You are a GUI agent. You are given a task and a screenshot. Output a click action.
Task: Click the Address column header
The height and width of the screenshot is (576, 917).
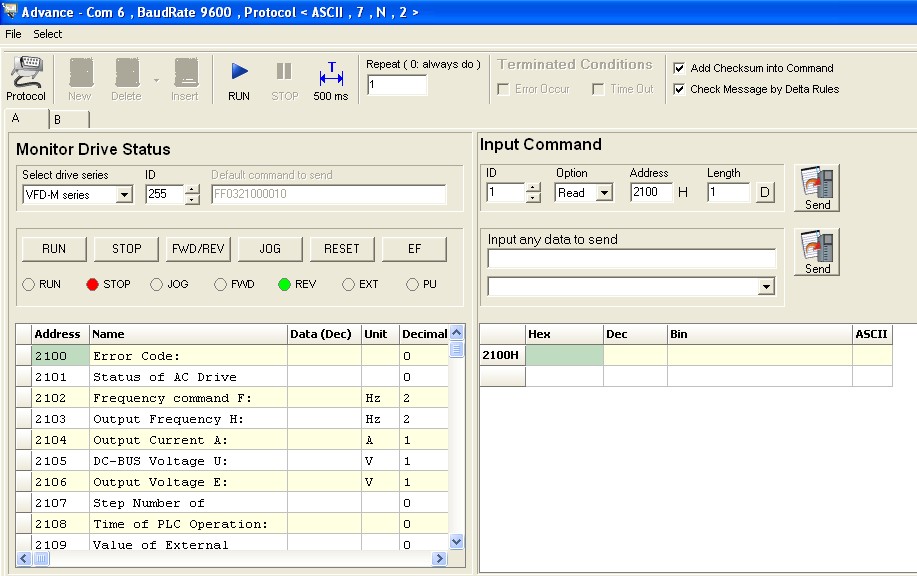(x=60, y=334)
